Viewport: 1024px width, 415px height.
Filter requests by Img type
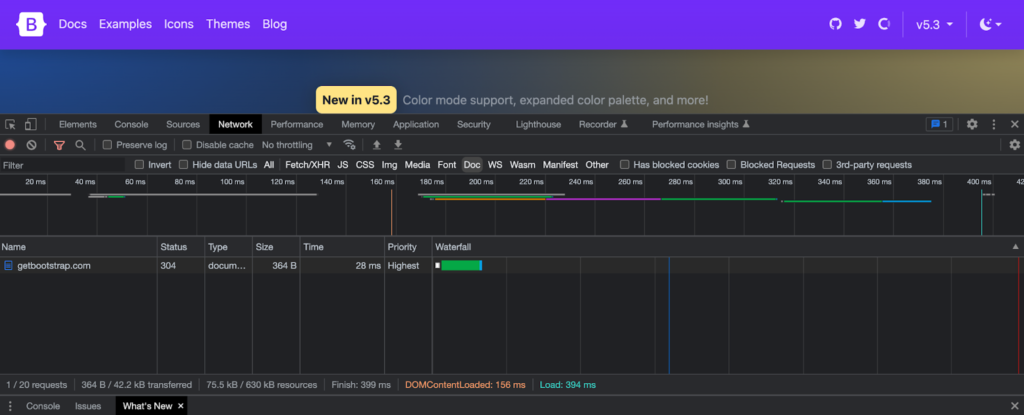389,165
